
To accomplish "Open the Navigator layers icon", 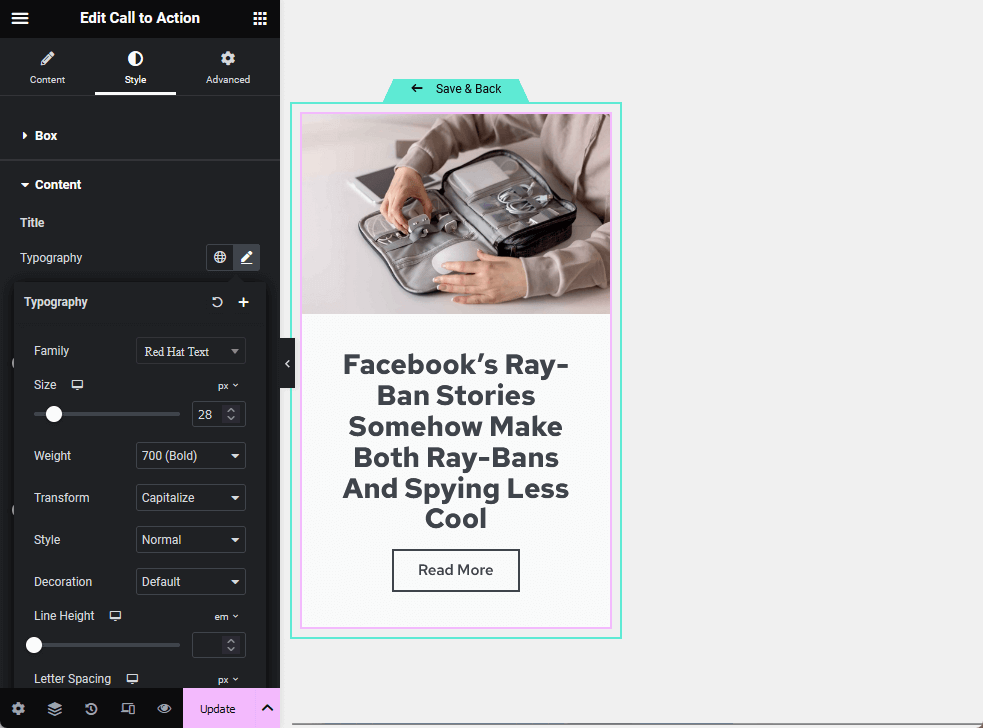I will coord(55,709).
